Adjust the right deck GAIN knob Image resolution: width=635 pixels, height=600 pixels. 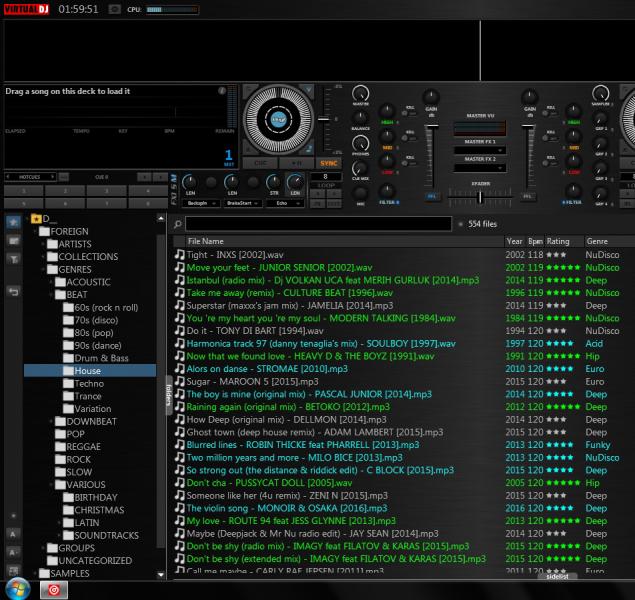[529, 97]
